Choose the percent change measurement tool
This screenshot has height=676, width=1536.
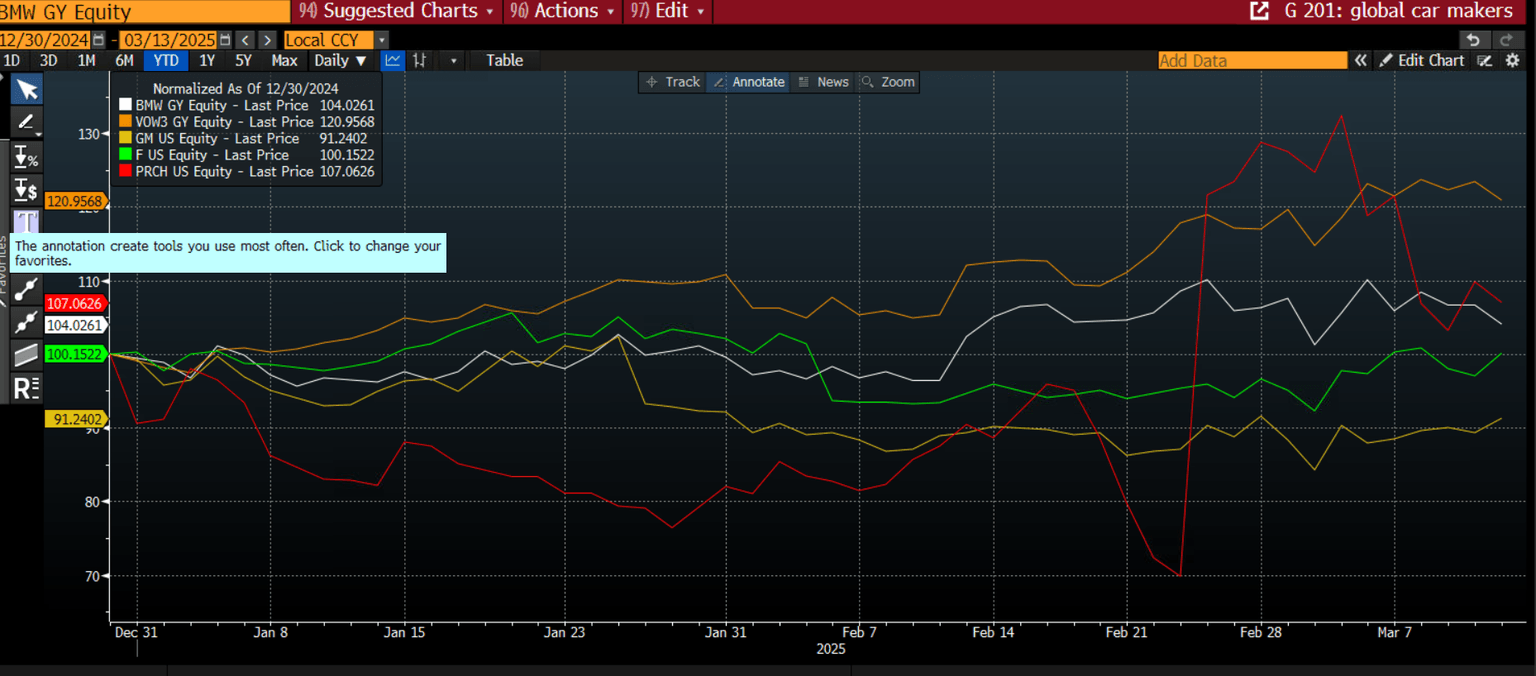point(26,156)
